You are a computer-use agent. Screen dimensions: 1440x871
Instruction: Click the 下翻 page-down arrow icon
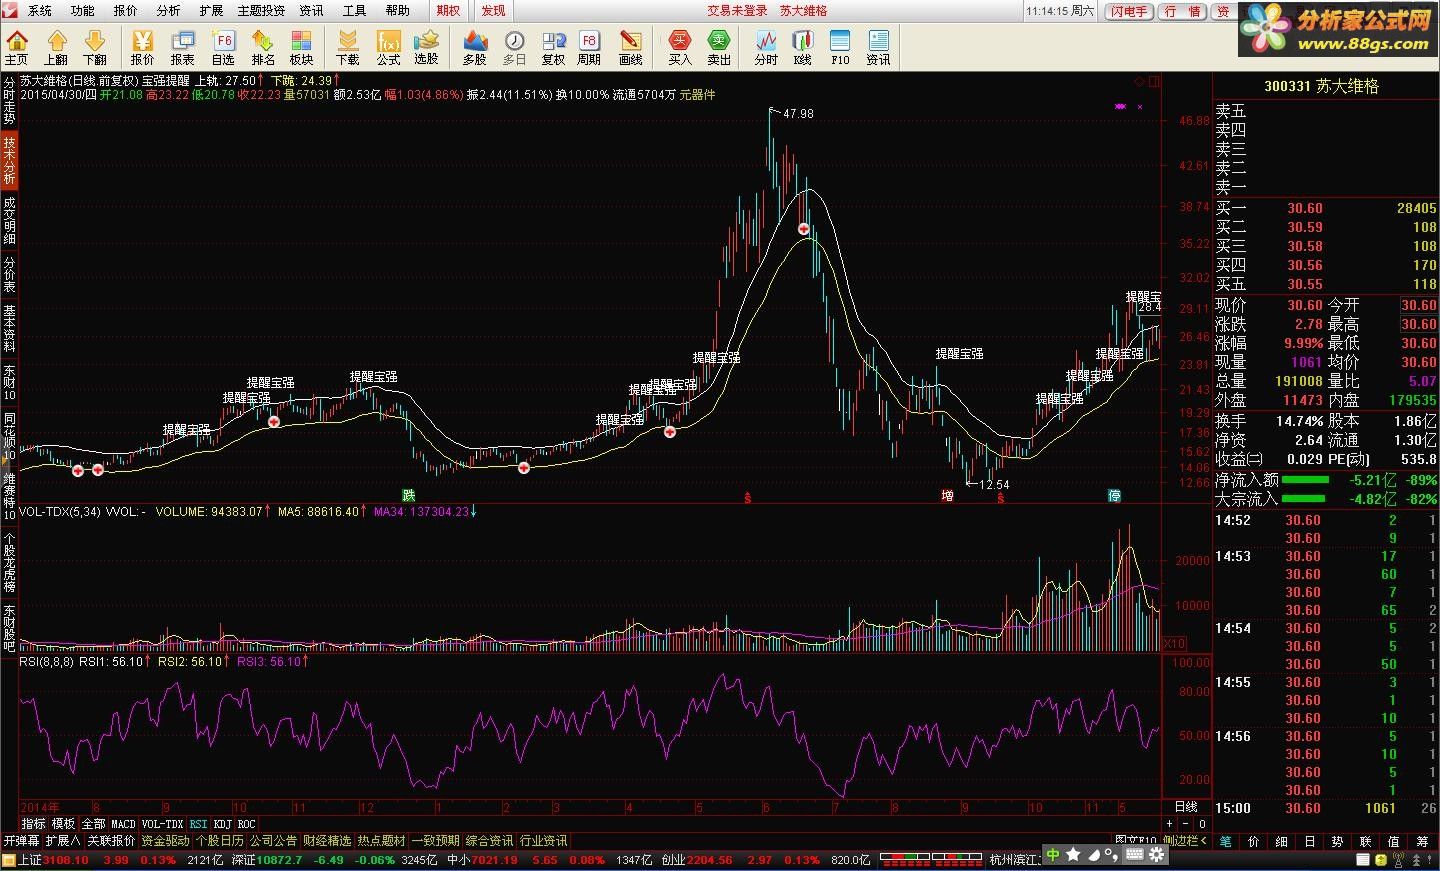95,47
